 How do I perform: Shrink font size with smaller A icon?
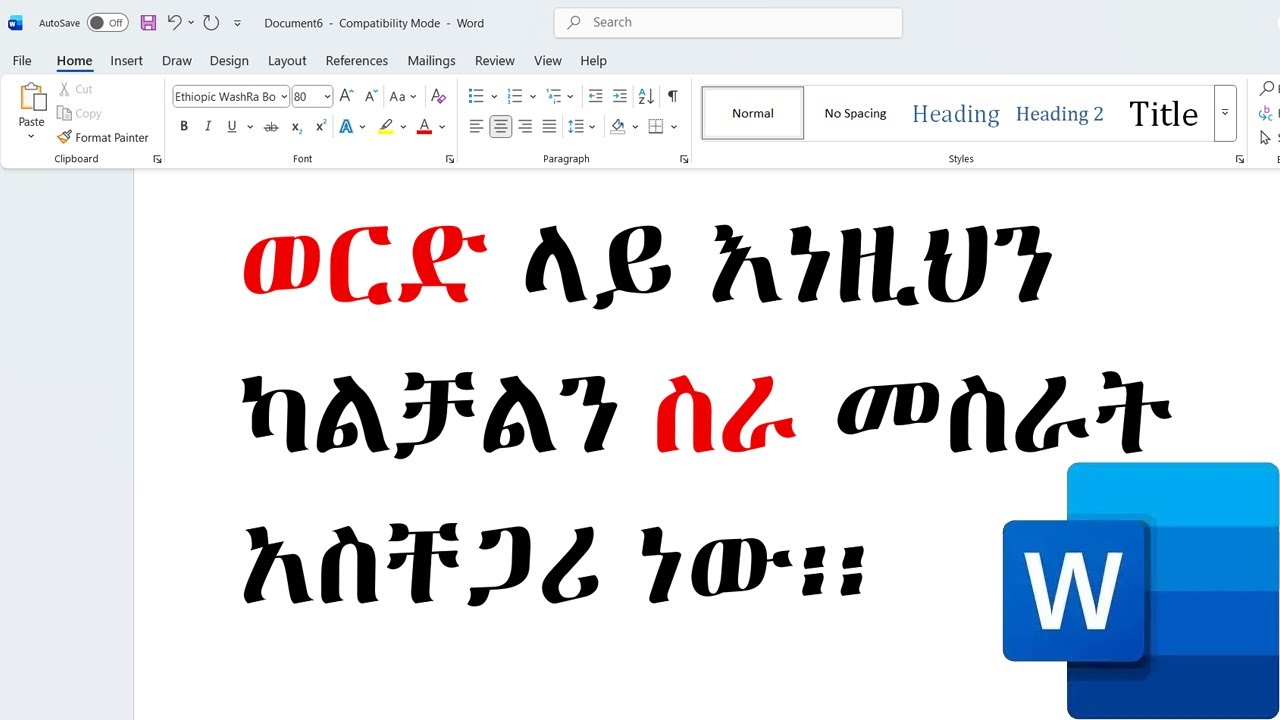[371, 96]
